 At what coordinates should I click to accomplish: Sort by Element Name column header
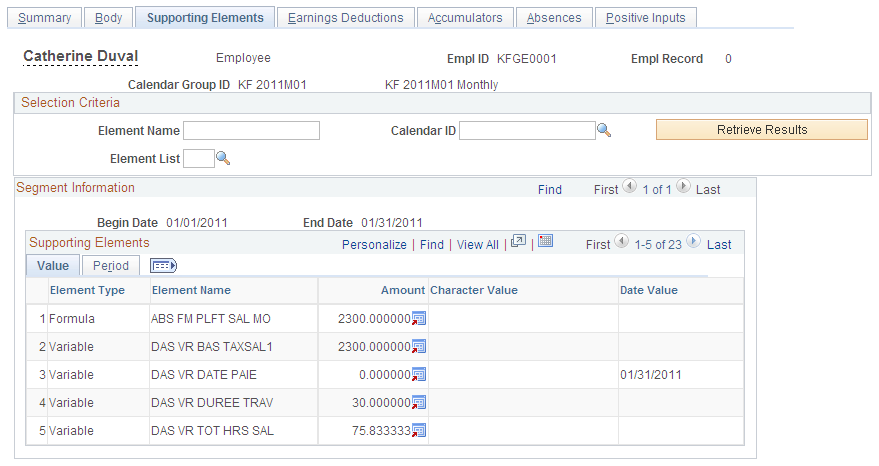coord(191,290)
